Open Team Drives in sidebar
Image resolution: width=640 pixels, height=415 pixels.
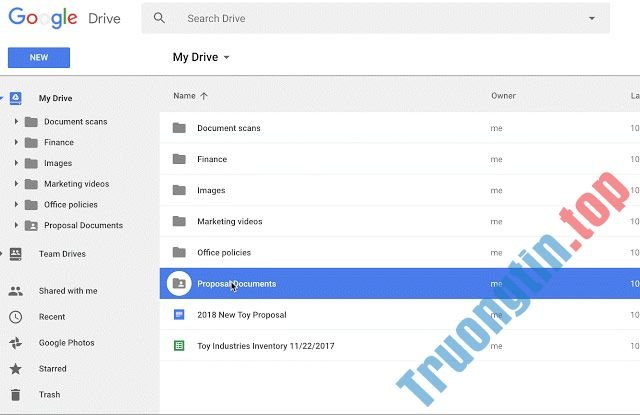(x=62, y=254)
